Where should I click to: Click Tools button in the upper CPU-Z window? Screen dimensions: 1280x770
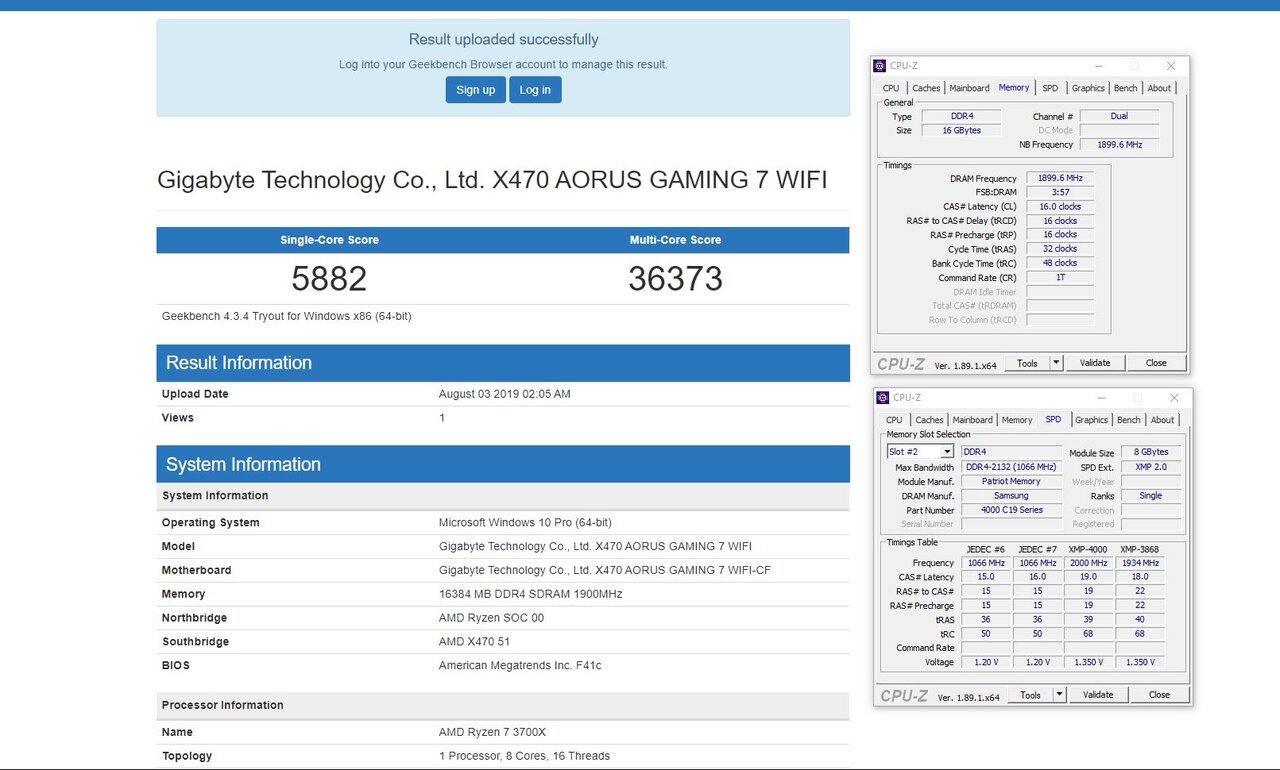[1027, 363]
